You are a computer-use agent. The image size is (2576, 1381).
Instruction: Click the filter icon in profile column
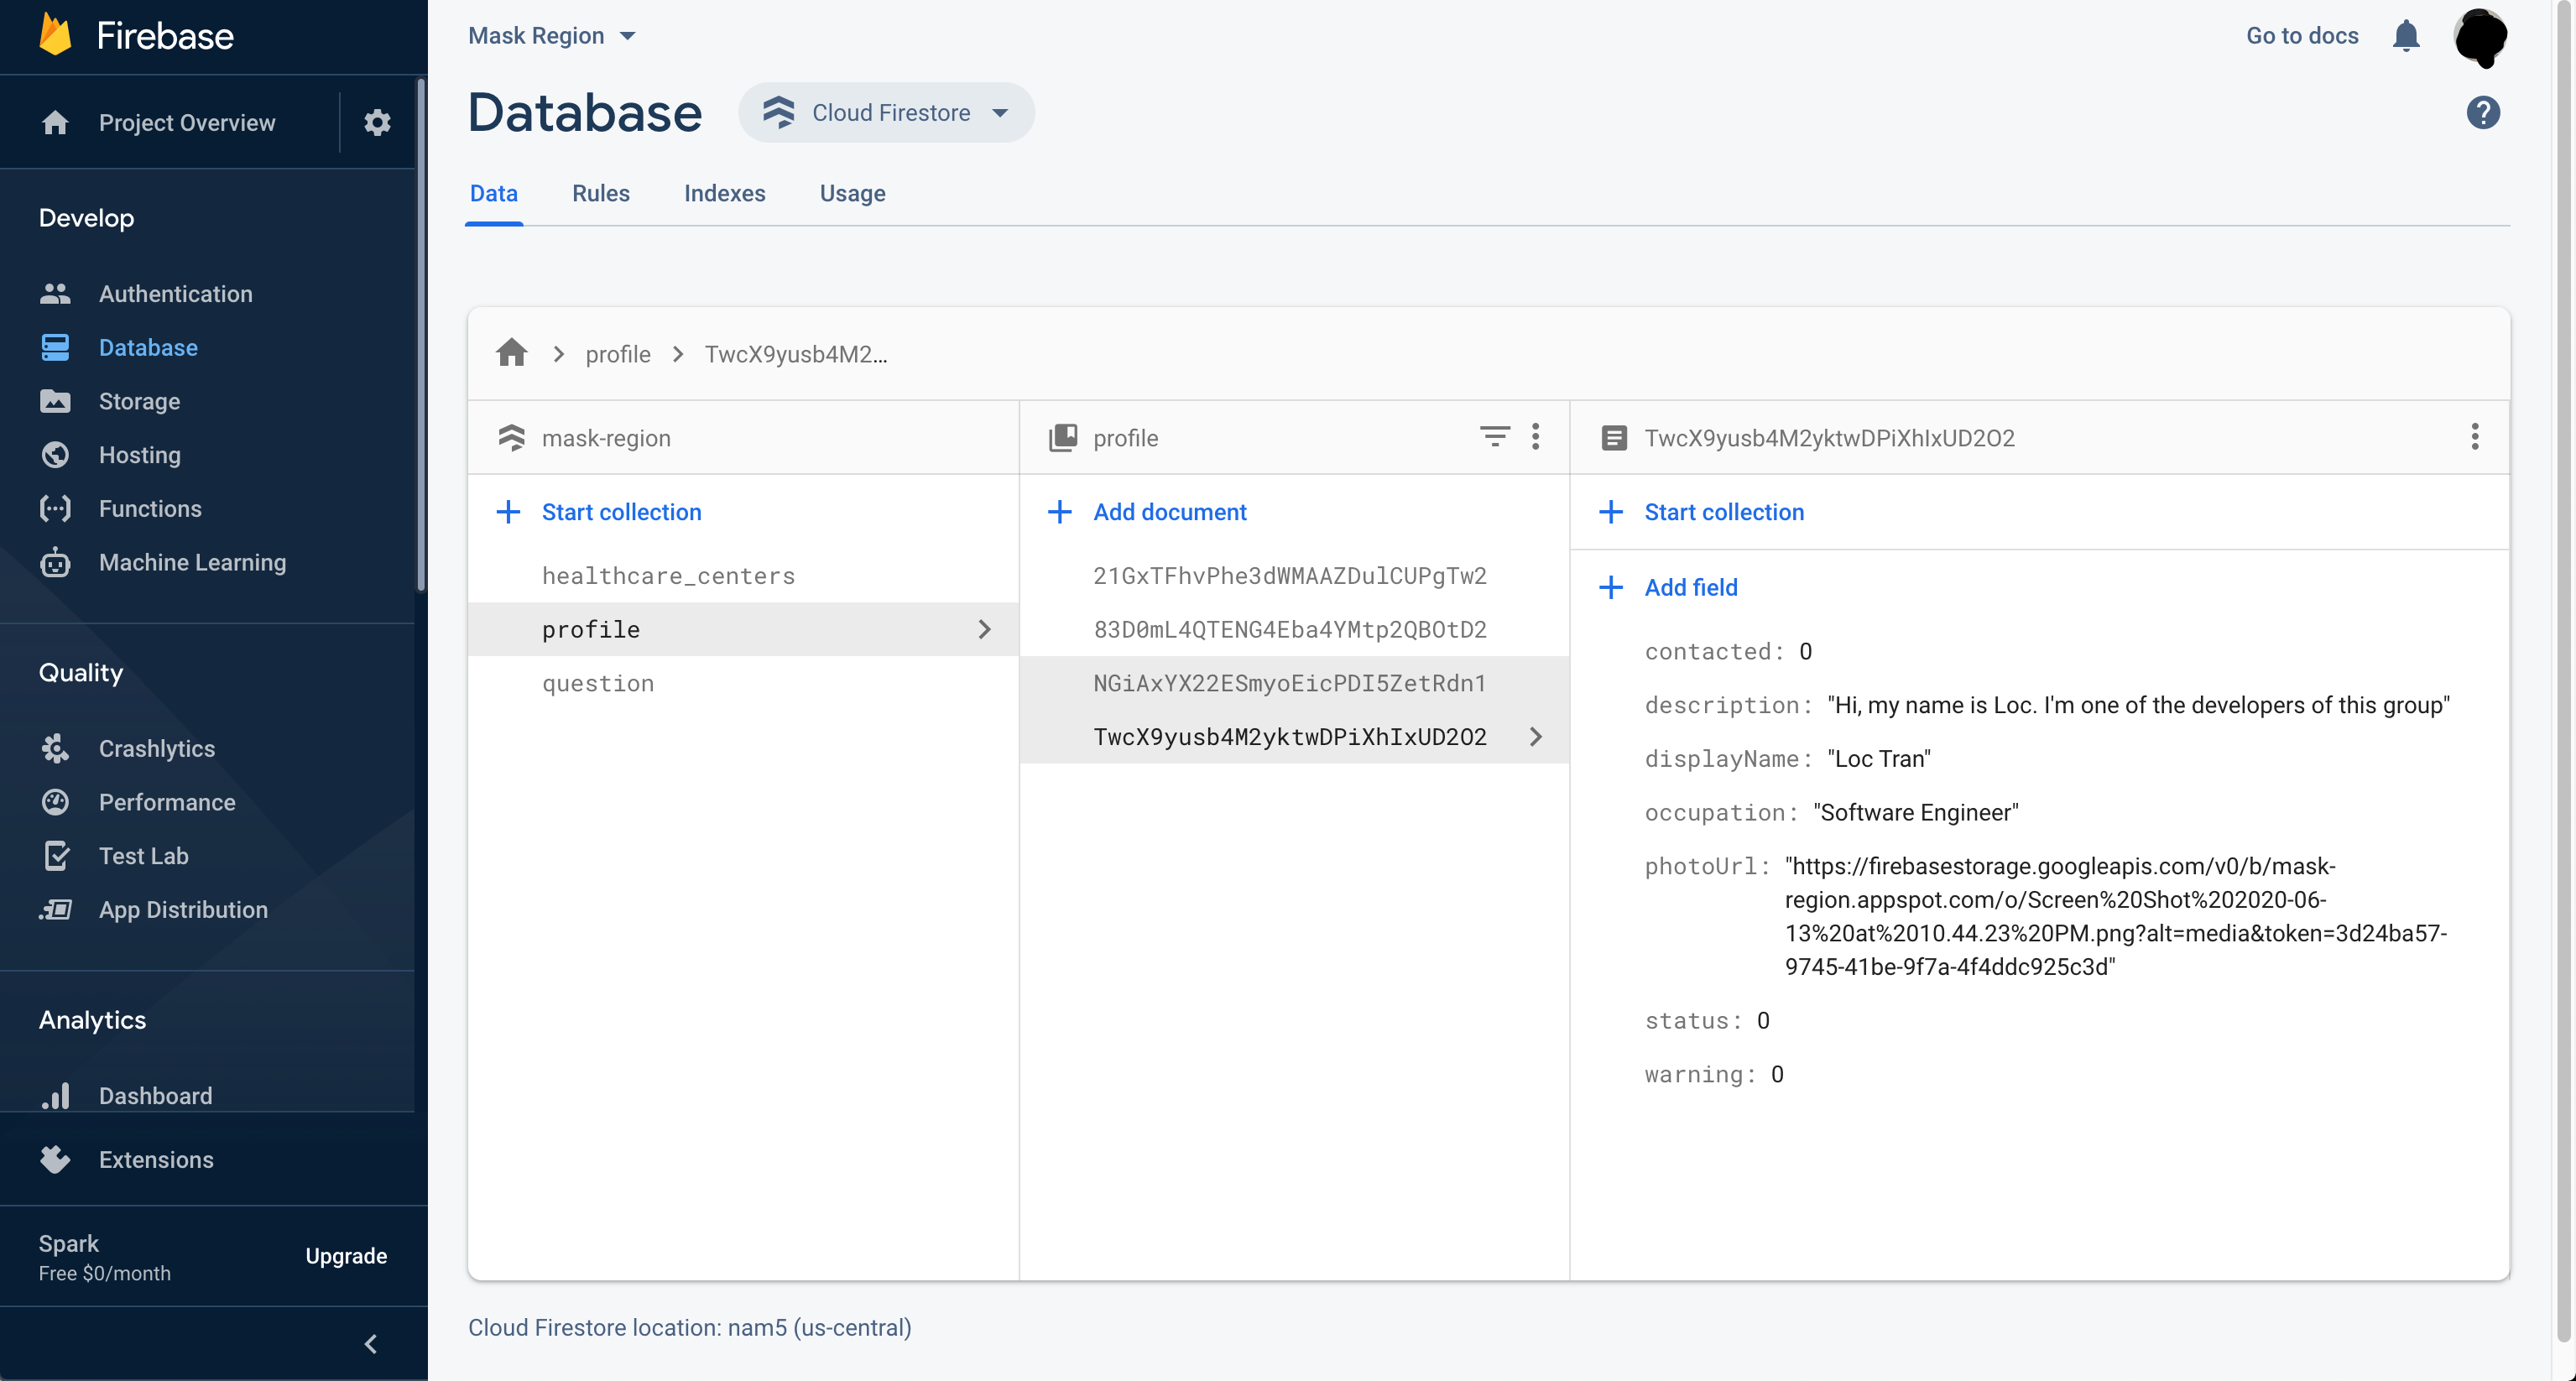pyautogui.click(x=1494, y=437)
